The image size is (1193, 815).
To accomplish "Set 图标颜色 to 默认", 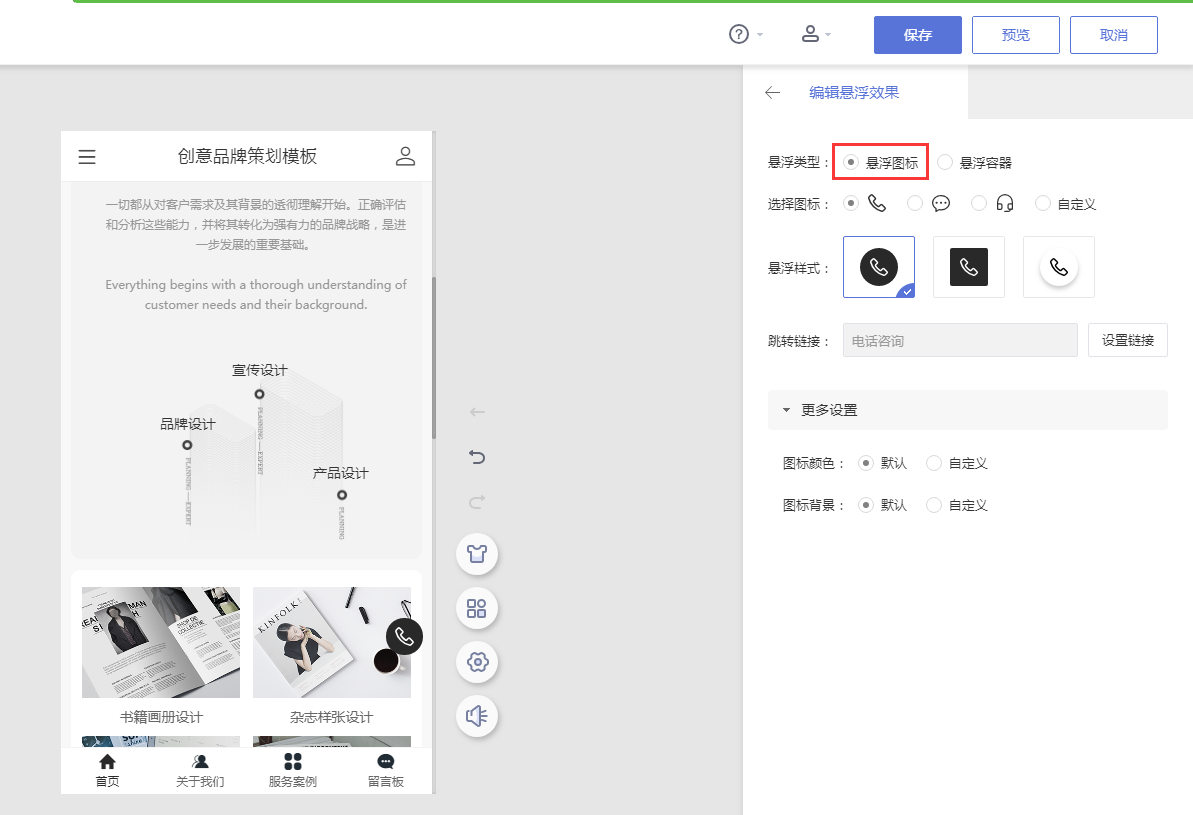I will [x=866, y=463].
